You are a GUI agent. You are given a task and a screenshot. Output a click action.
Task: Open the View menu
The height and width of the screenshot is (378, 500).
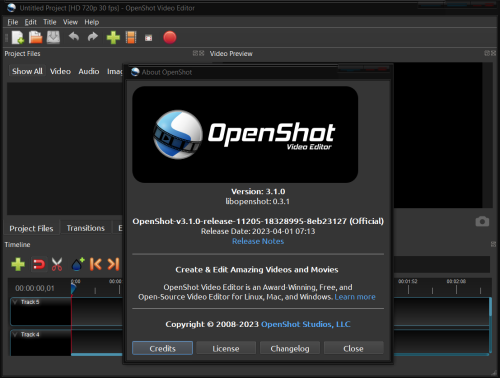tap(70, 22)
